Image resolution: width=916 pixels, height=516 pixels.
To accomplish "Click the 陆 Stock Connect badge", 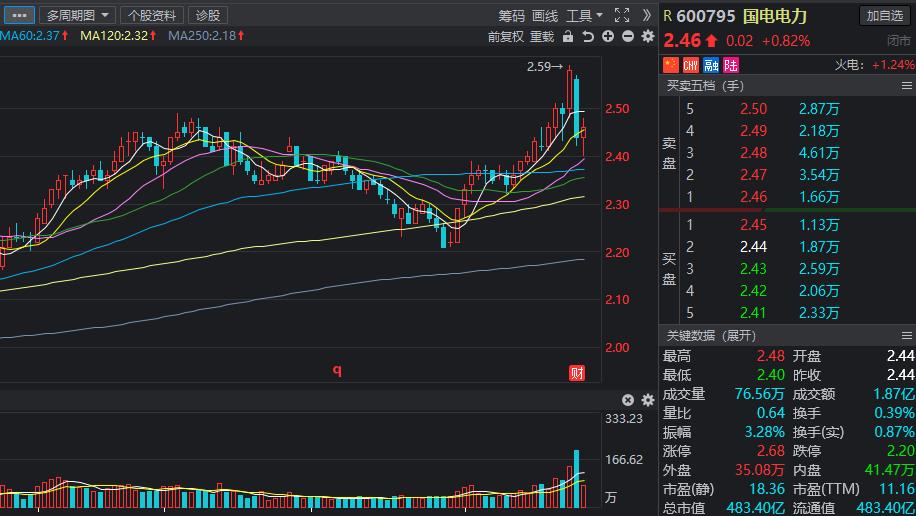I will click(731, 64).
